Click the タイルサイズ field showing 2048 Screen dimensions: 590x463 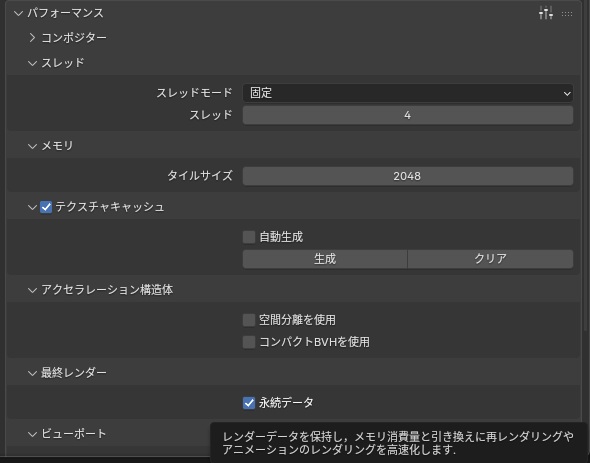[x=408, y=176]
